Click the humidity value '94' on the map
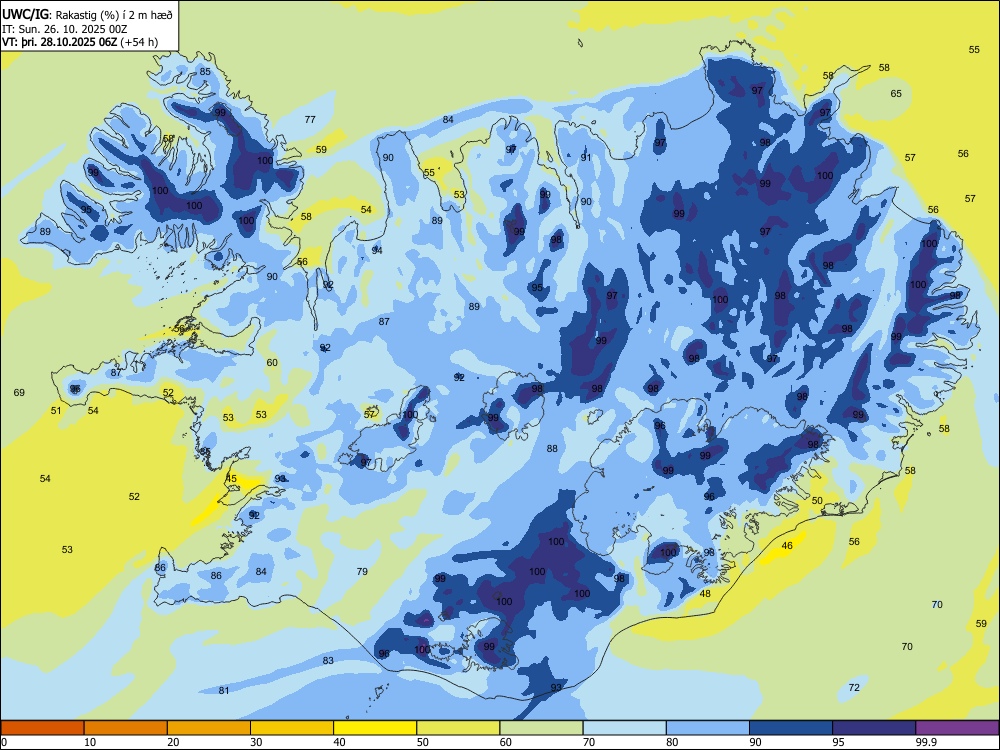This screenshot has height=750, width=1000. 377,250
